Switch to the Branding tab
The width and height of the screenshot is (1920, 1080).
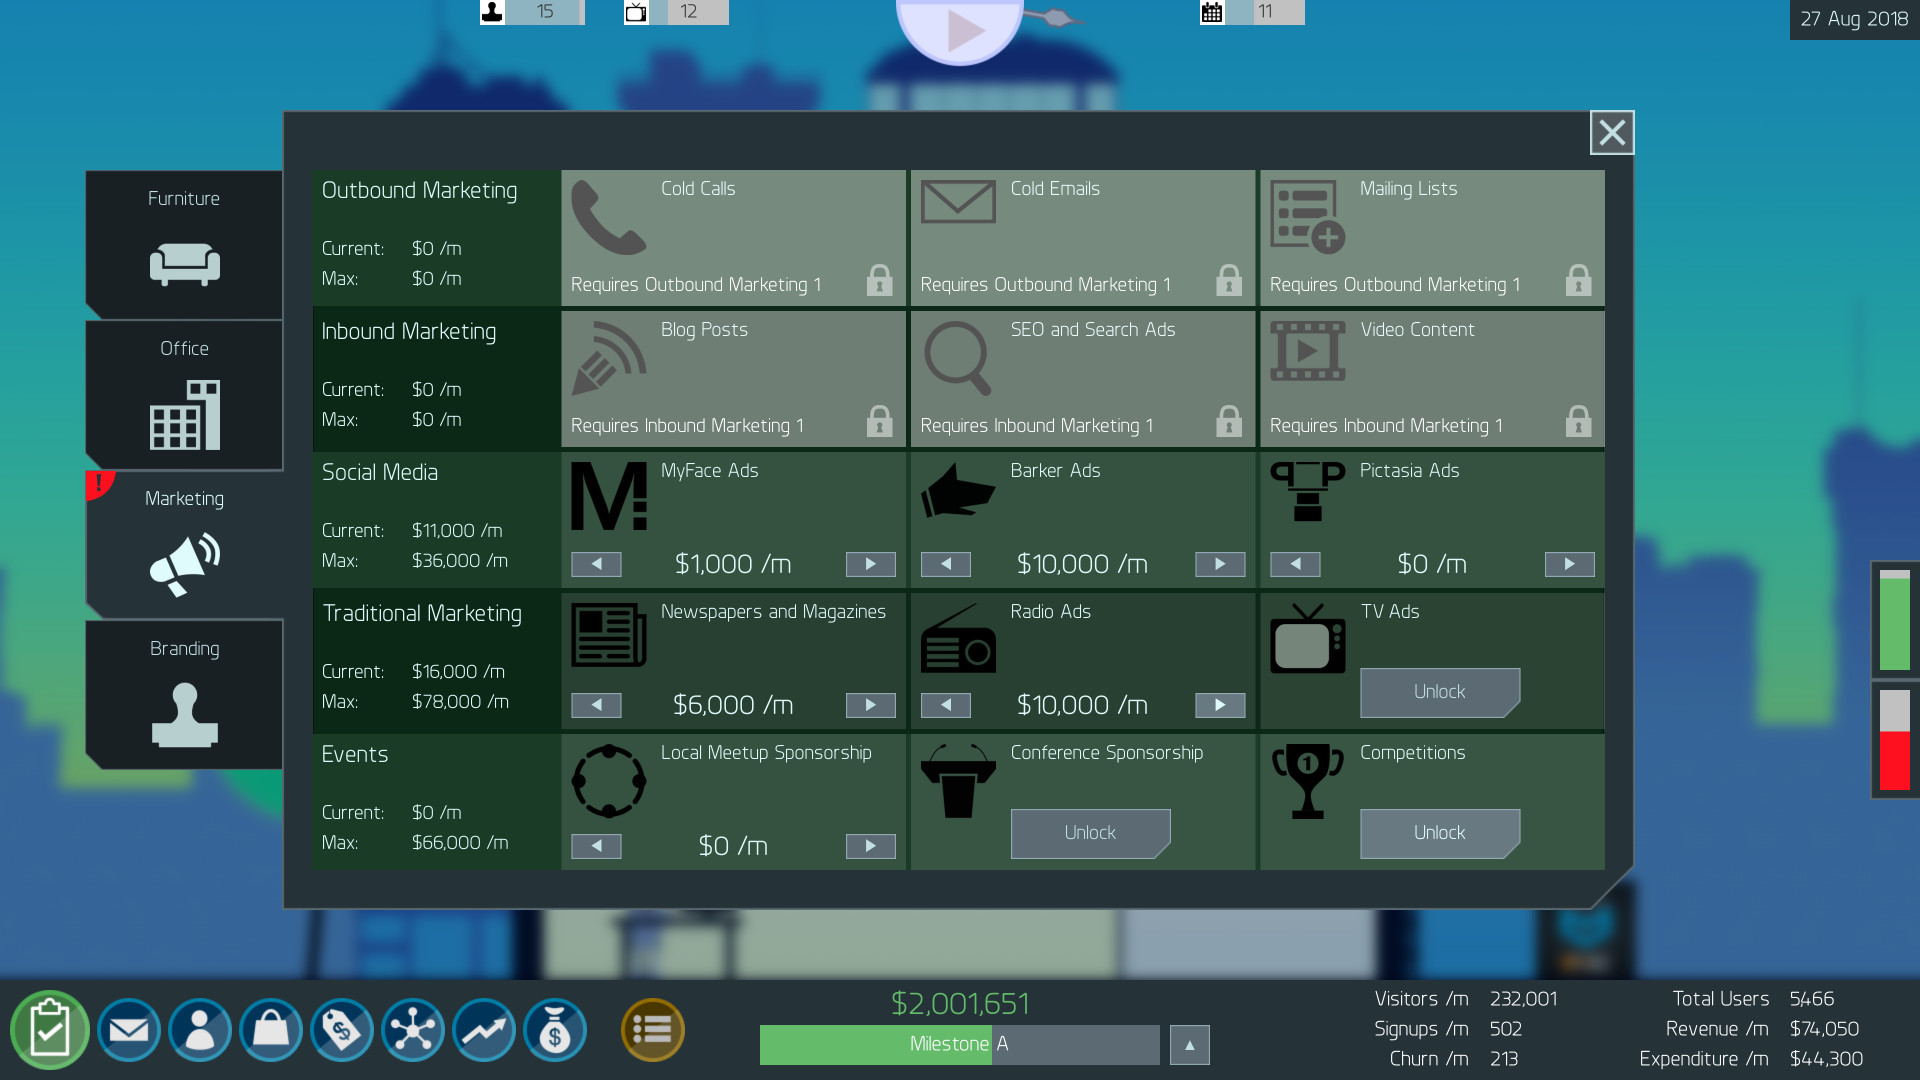click(x=184, y=695)
